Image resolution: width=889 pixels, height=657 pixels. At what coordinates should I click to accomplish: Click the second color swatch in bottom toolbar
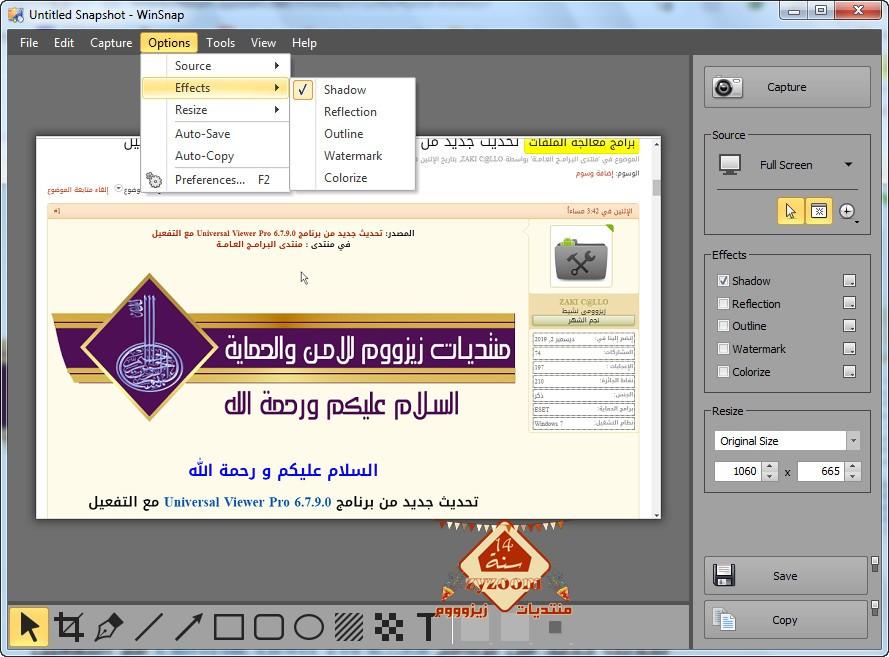point(515,627)
